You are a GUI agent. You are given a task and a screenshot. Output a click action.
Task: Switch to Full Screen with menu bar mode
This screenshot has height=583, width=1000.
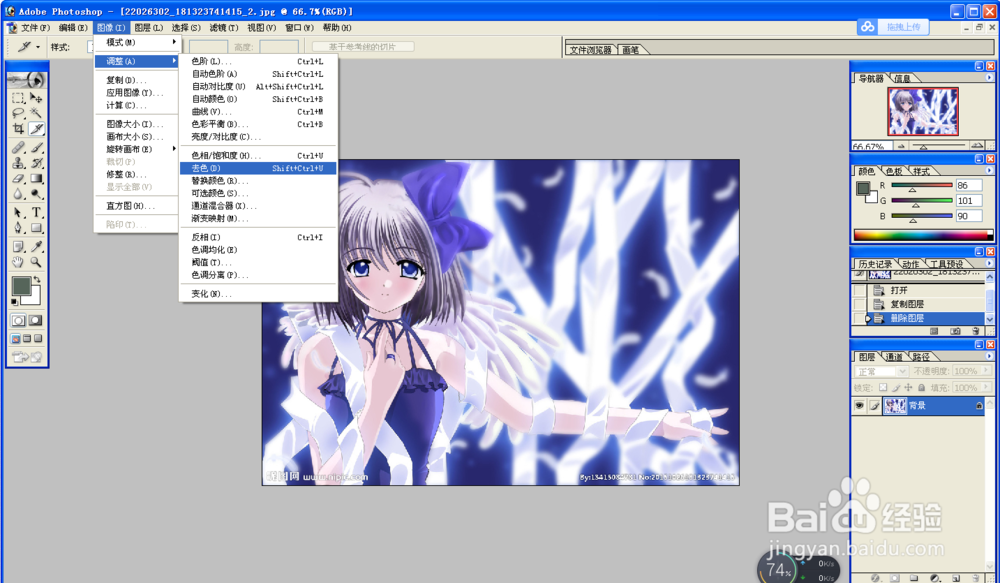[x=27, y=339]
